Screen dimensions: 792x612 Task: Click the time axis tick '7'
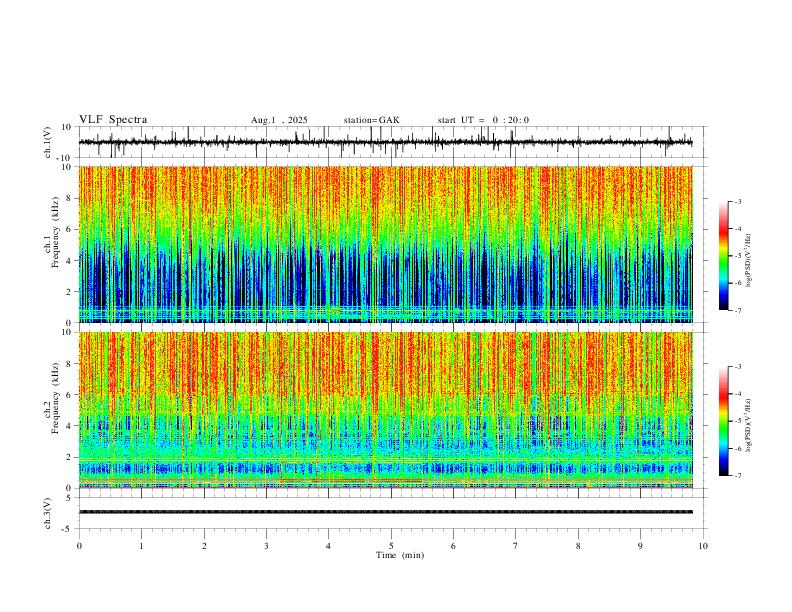[x=516, y=546]
